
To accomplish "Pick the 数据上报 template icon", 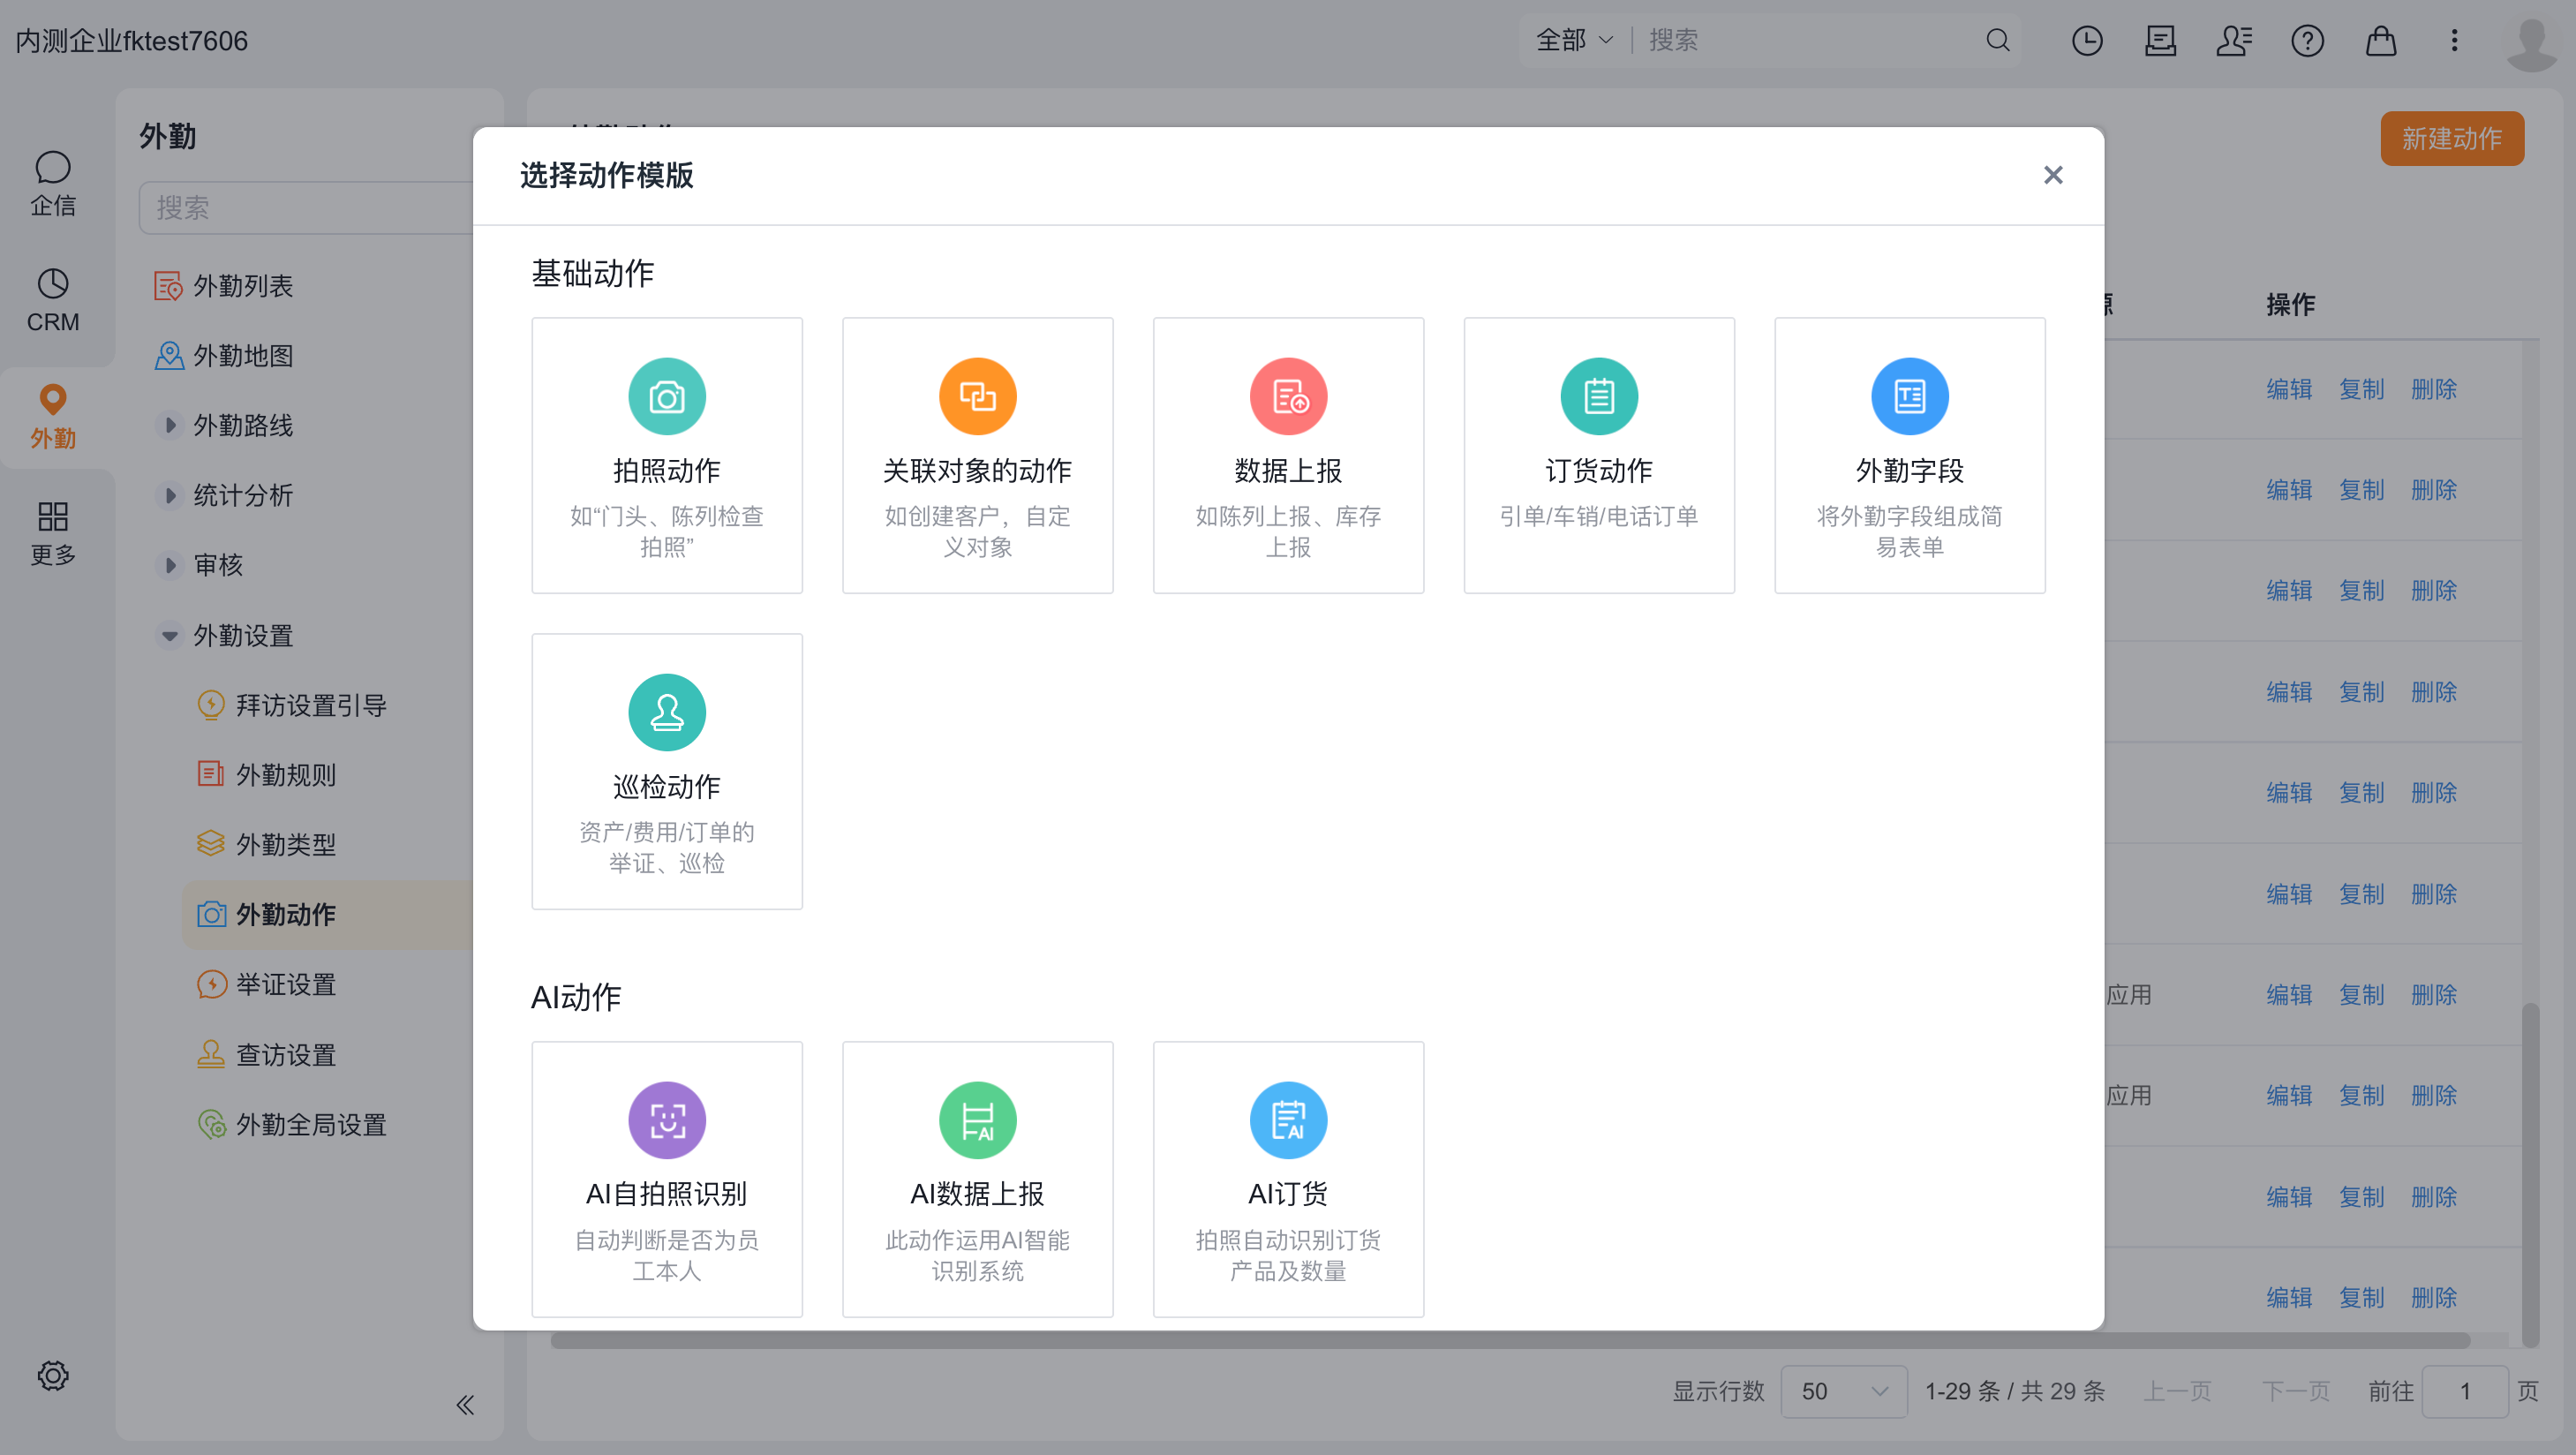I will (x=1288, y=396).
